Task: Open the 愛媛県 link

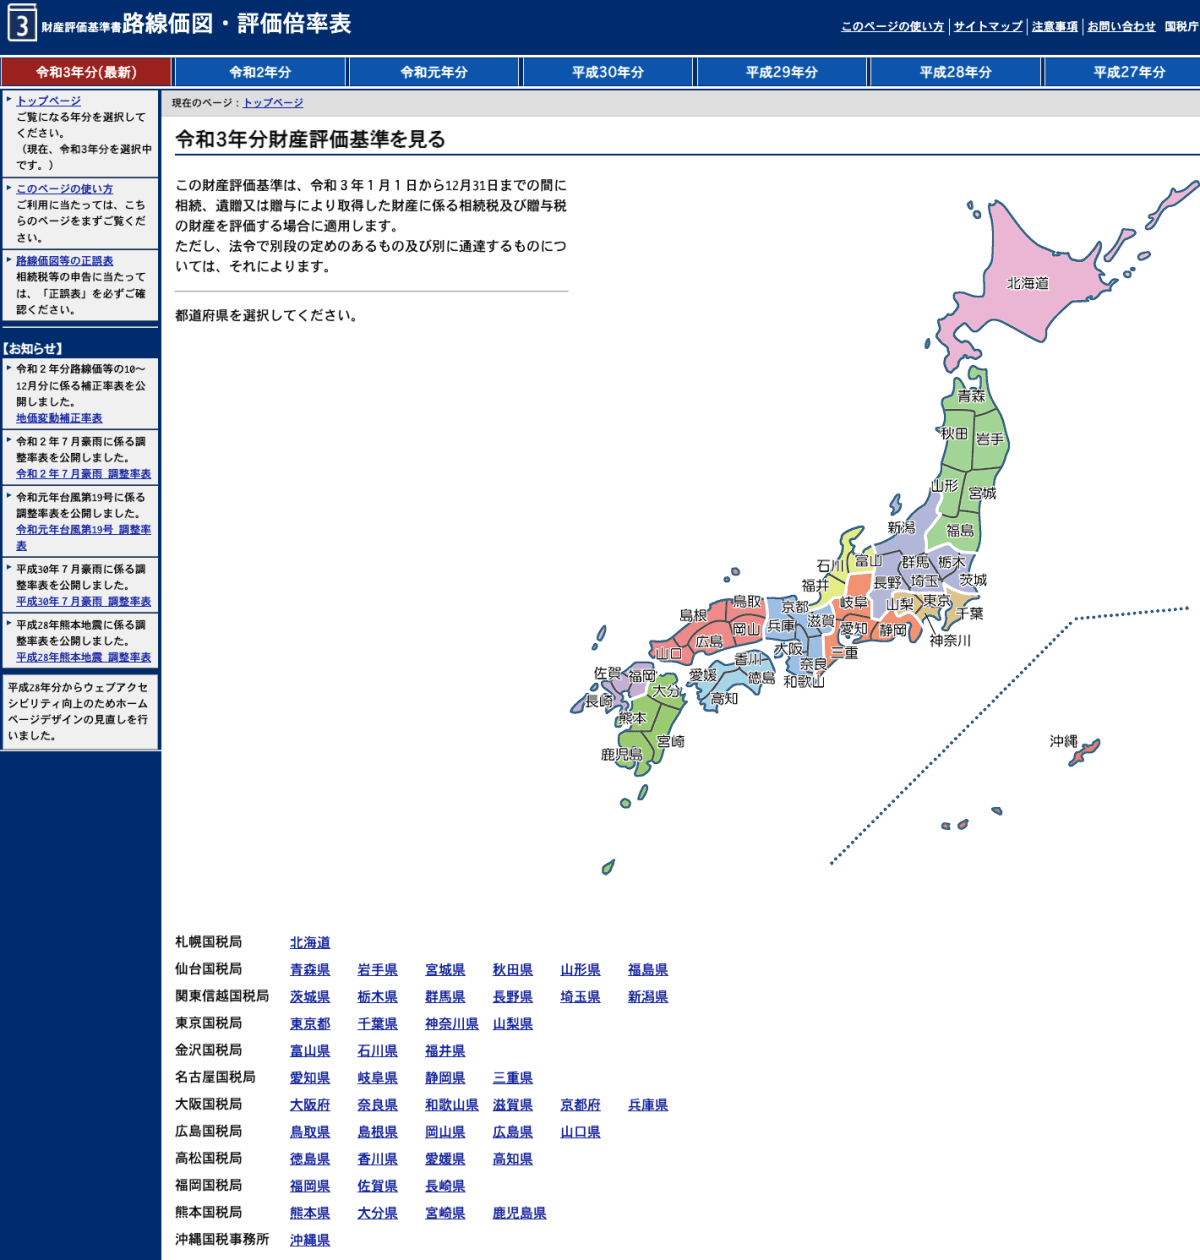Action: pos(445,1159)
